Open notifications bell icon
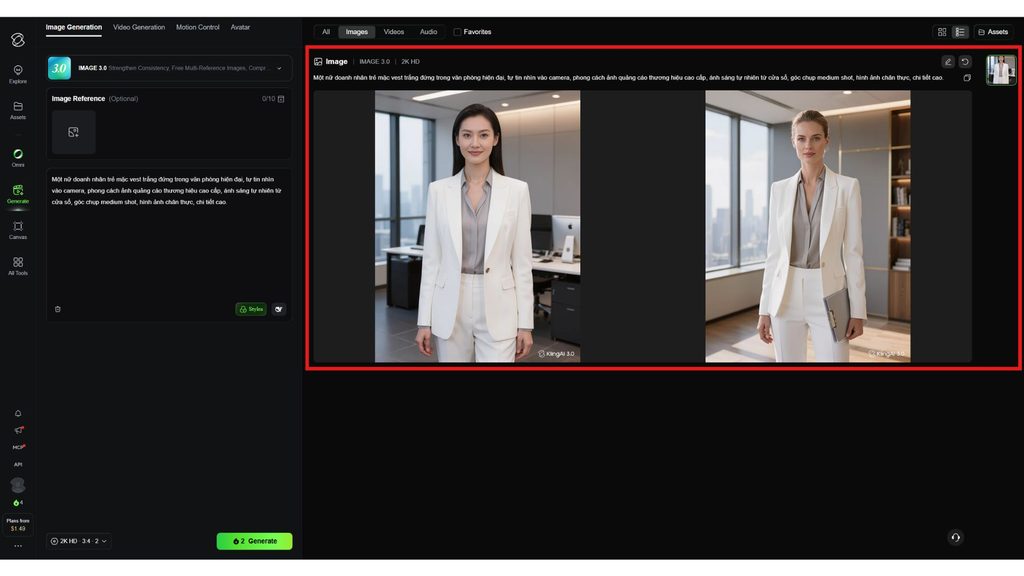 tap(18, 413)
